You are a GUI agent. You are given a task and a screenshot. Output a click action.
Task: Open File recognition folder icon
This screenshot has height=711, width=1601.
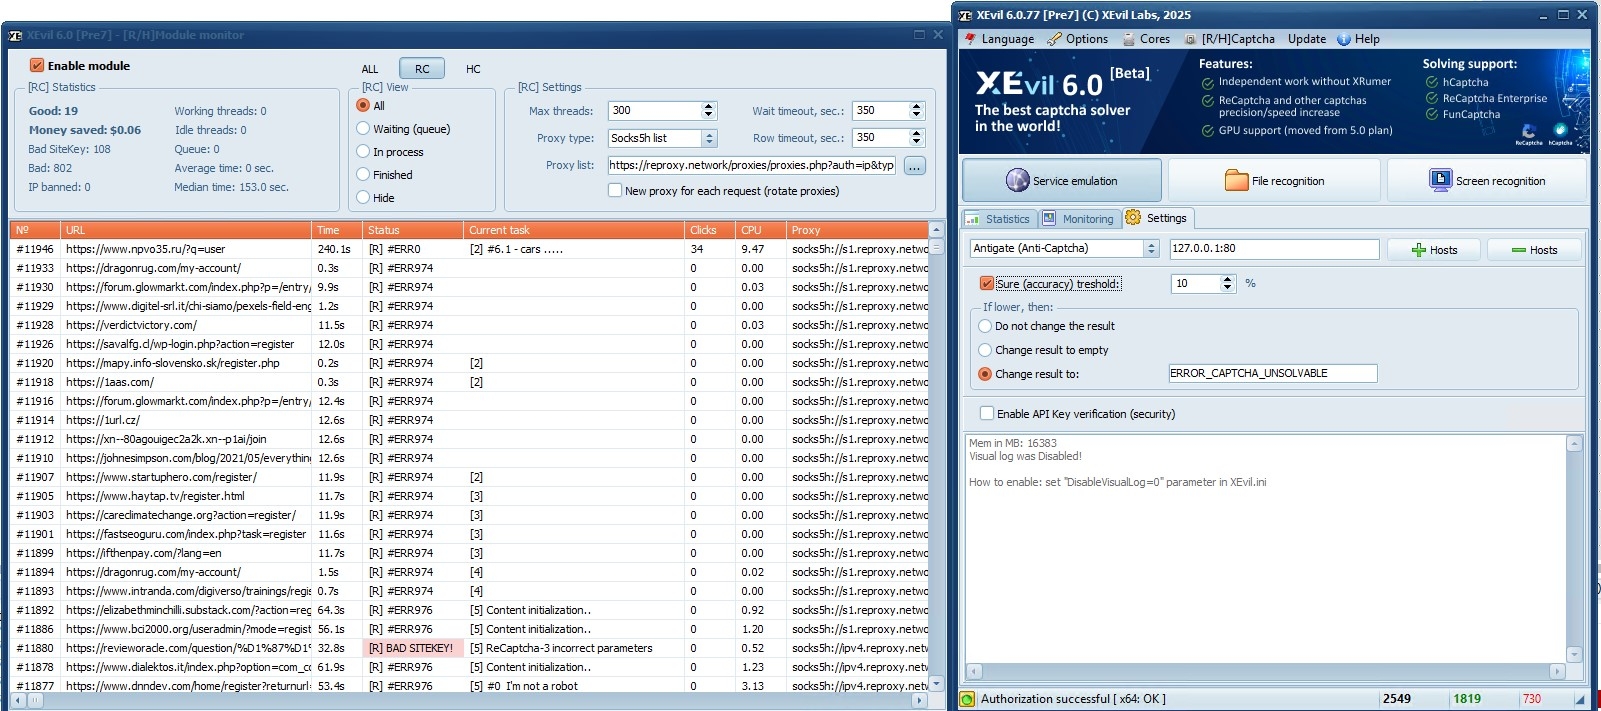click(x=1236, y=180)
